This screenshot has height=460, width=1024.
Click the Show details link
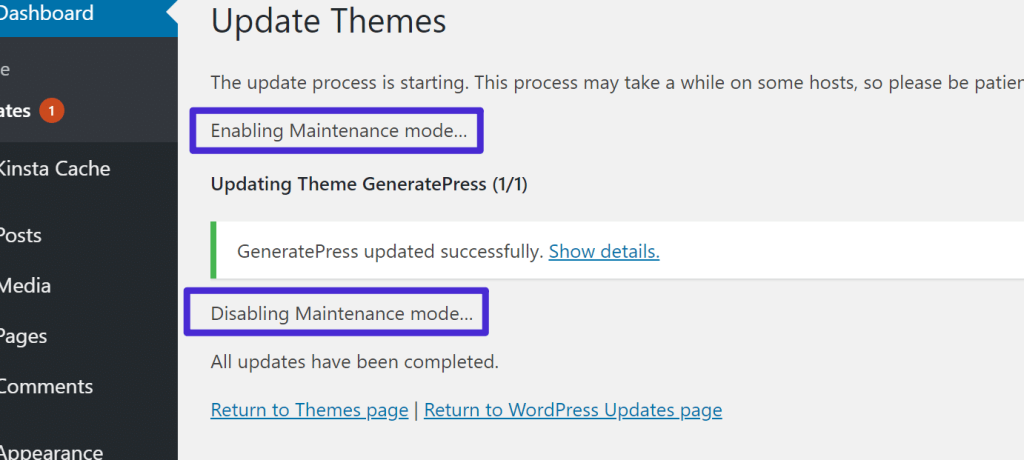604,252
